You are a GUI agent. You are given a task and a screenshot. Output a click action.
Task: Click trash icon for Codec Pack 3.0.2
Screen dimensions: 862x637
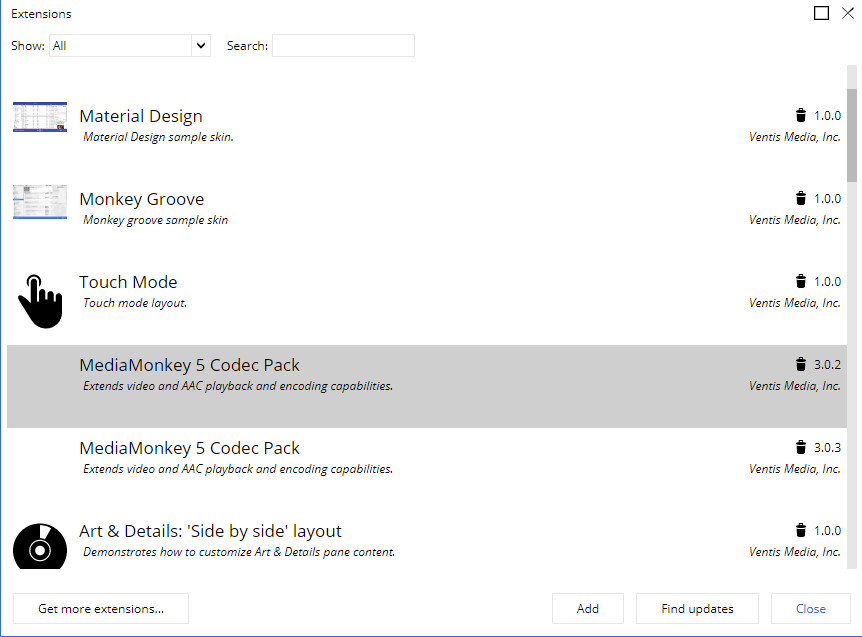click(x=800, y=364)
